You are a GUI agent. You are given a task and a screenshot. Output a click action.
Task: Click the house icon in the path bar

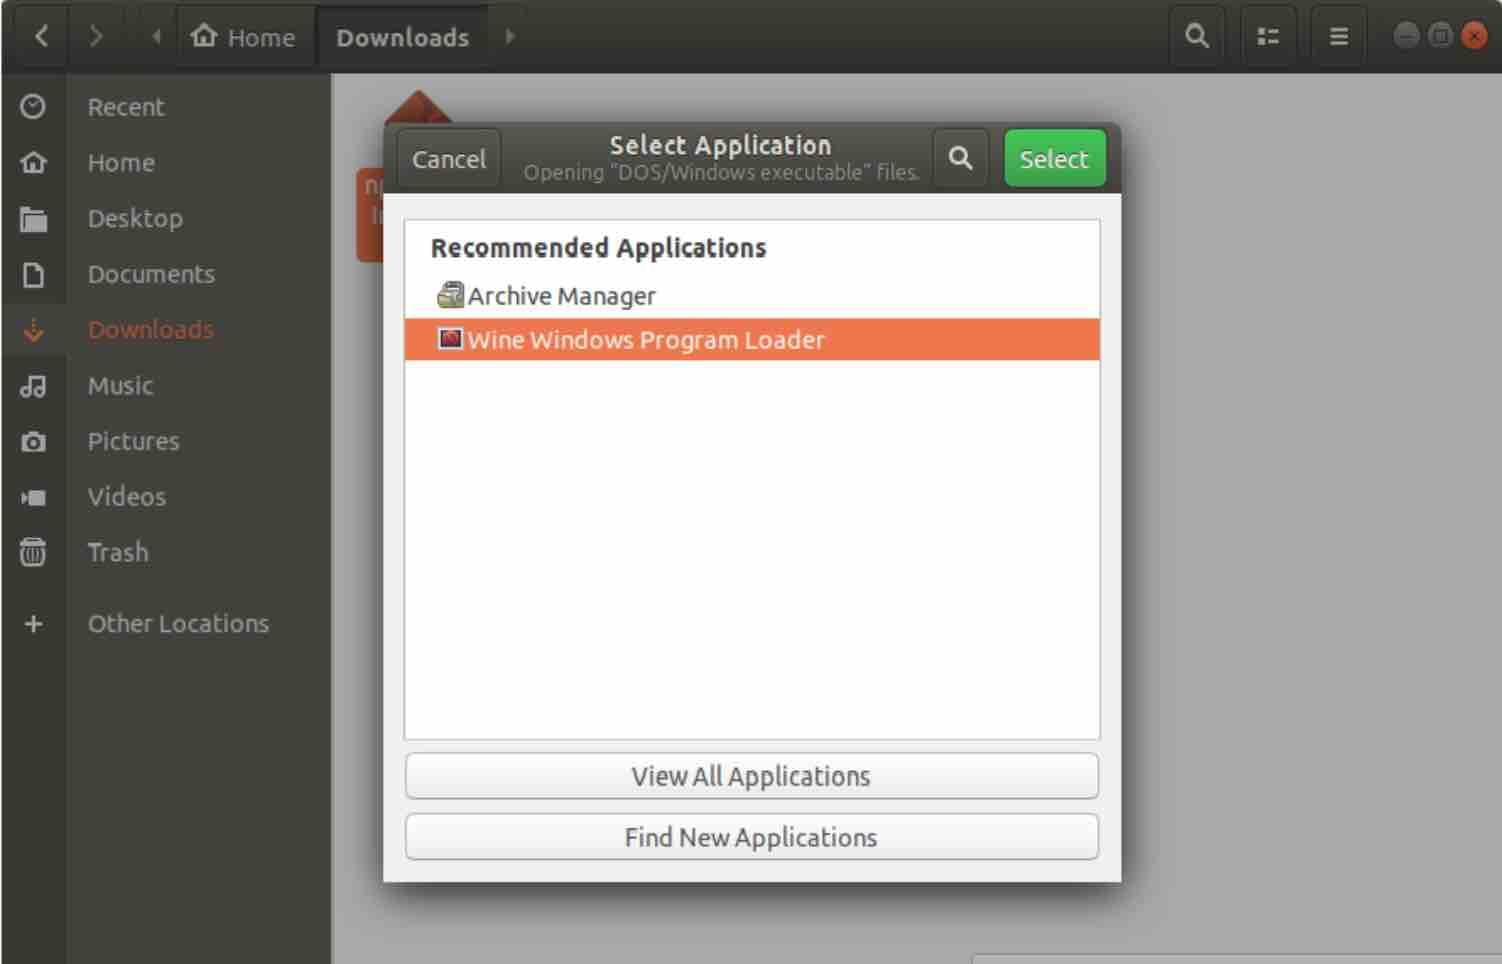coord(204,36)
